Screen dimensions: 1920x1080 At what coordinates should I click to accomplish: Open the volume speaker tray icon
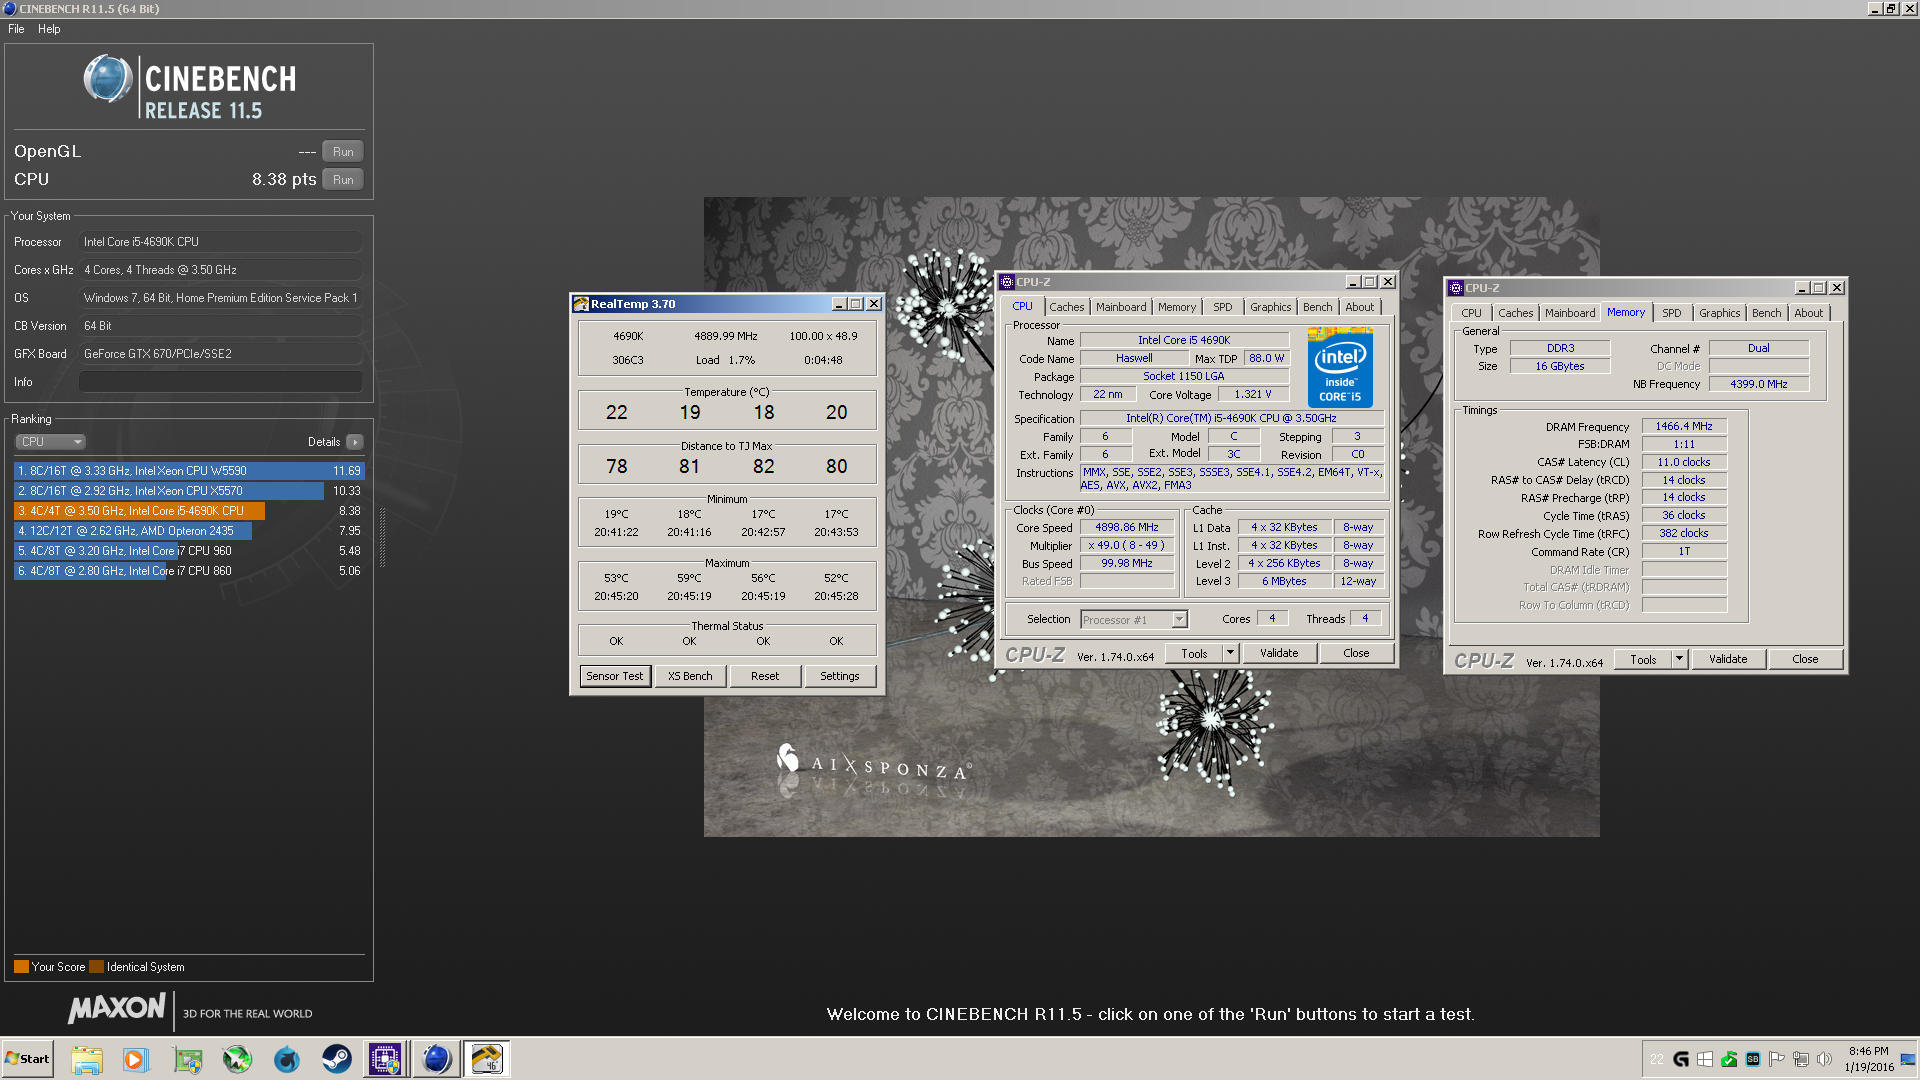click(1825, 1059)
